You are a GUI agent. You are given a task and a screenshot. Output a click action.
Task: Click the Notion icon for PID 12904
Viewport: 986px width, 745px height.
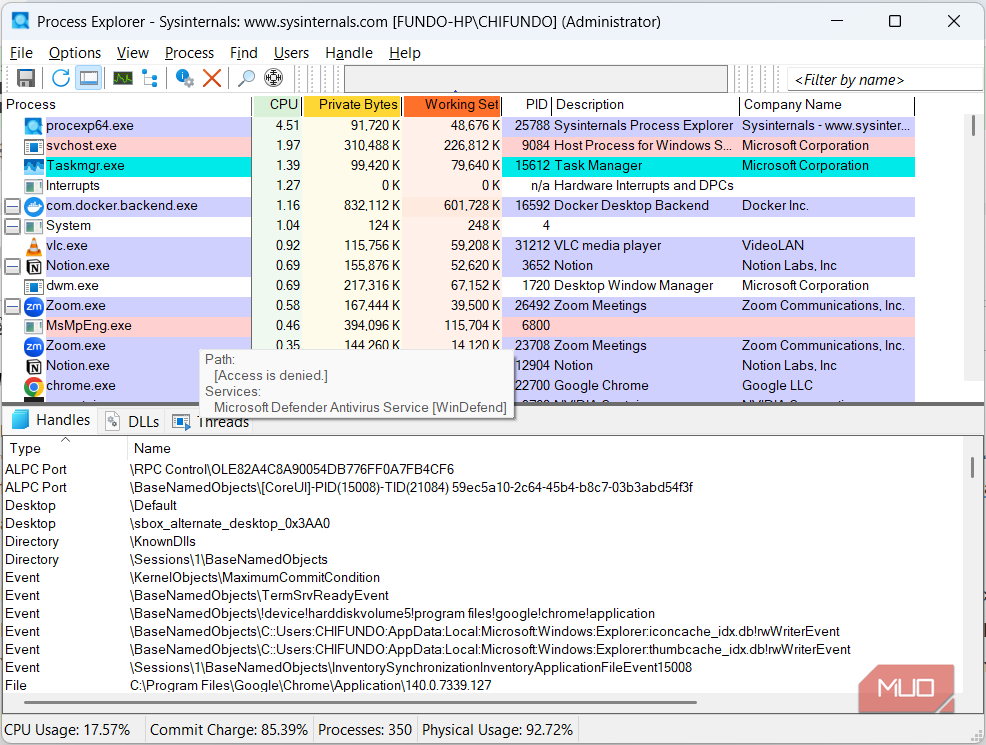(33, 367)
